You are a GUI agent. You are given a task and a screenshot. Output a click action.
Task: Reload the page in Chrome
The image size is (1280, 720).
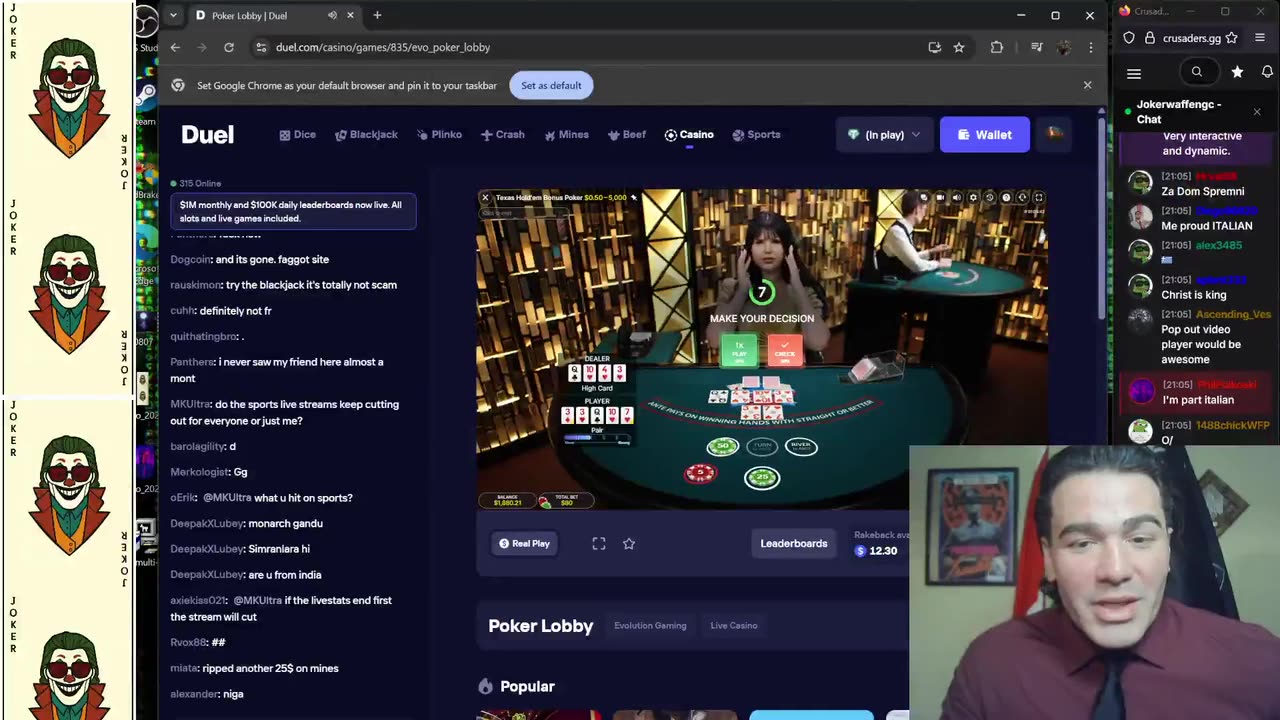point(229,47)
